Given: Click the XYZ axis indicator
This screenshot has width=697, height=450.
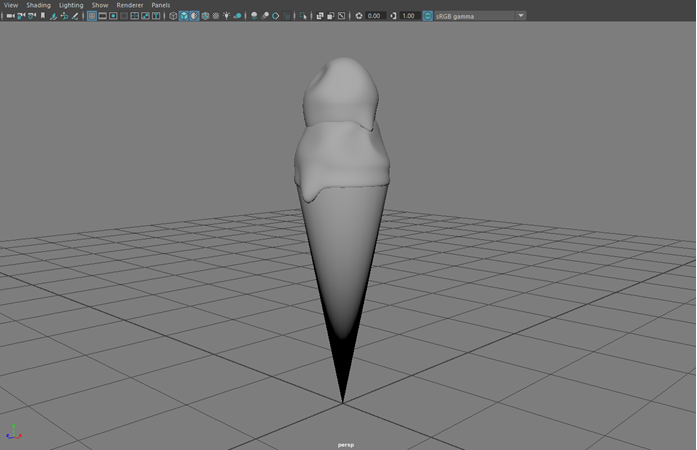Looking at the screenshot, I should coord(14,432).
